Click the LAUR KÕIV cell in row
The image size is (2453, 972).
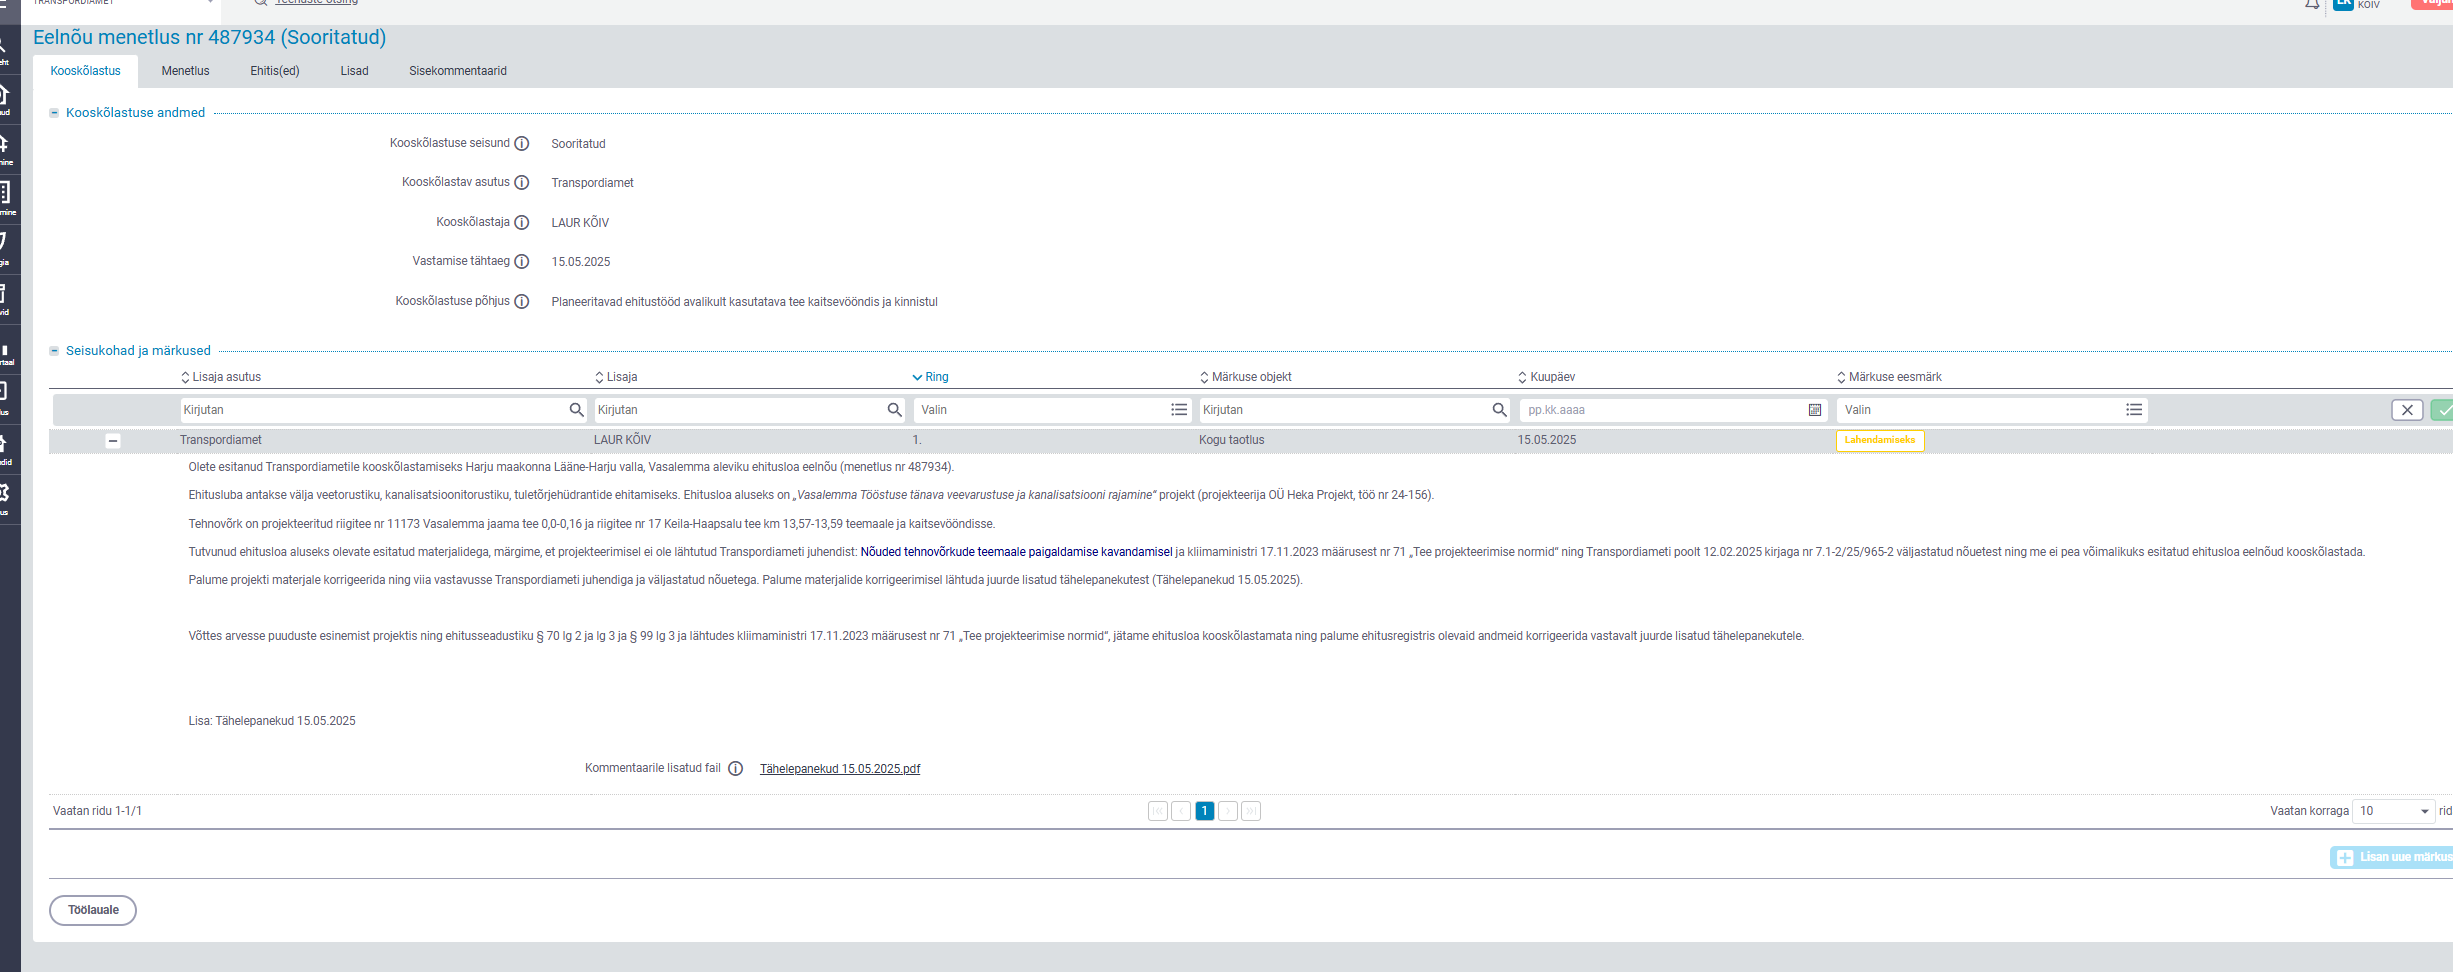[622, 440]
